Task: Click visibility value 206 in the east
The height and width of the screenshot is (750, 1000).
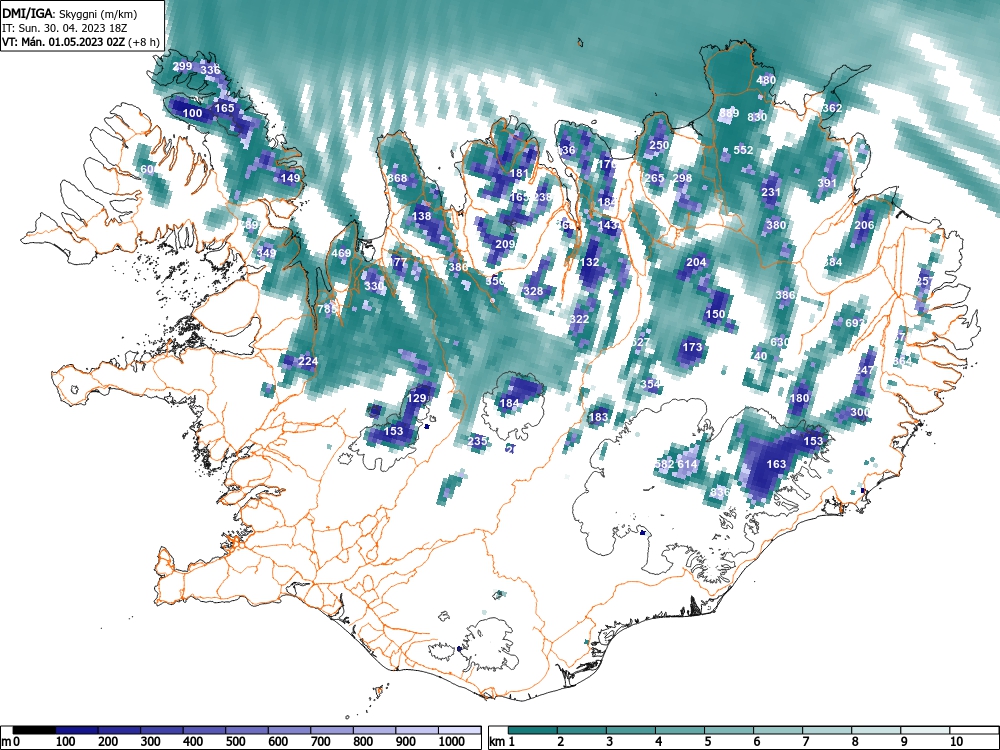Action: click(x=864, y=225)
